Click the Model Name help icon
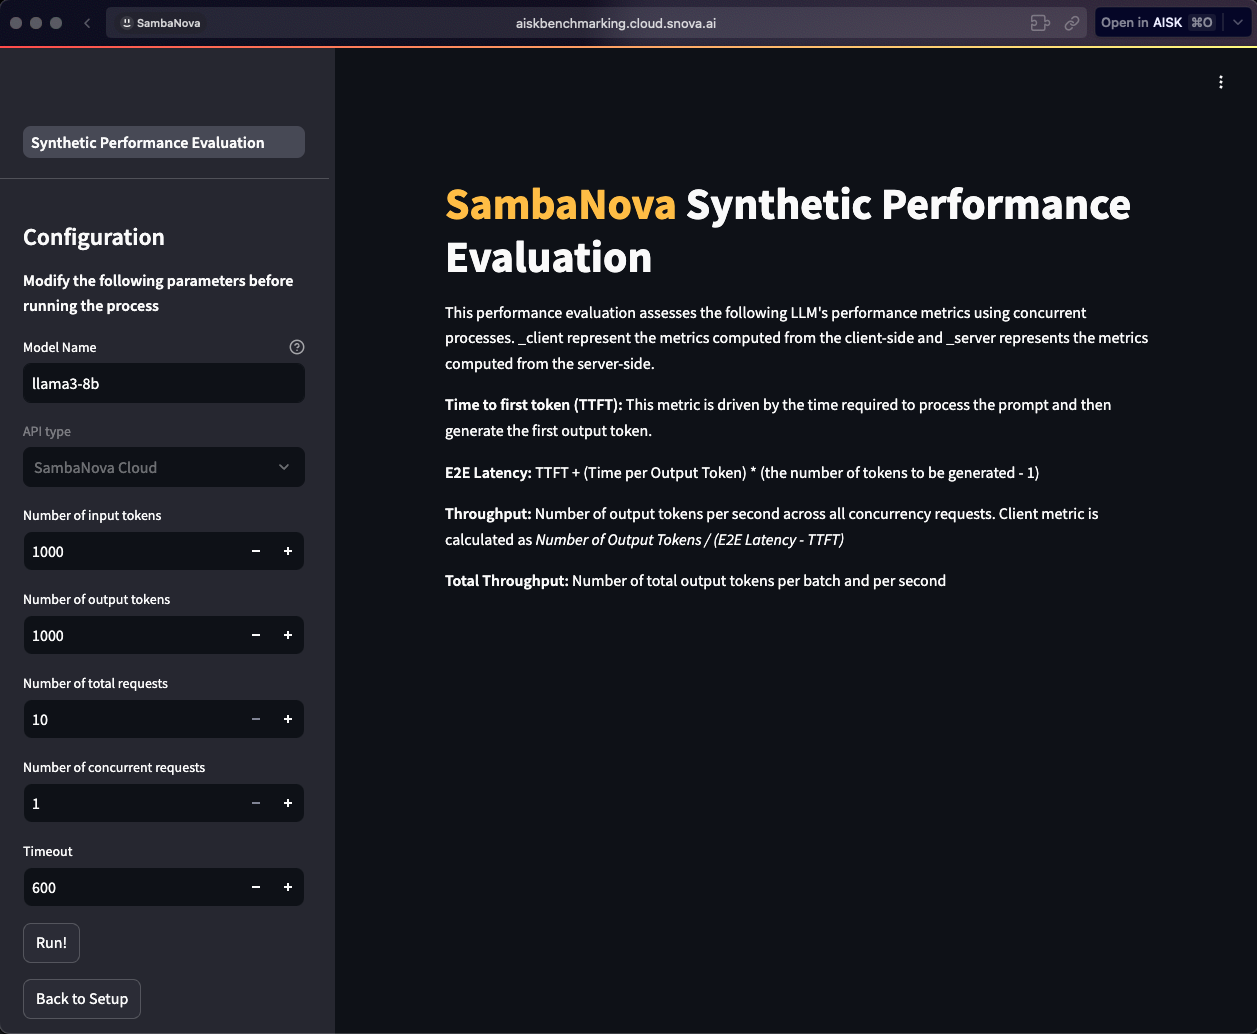The image size is (1257, 1034). (297, 346)
